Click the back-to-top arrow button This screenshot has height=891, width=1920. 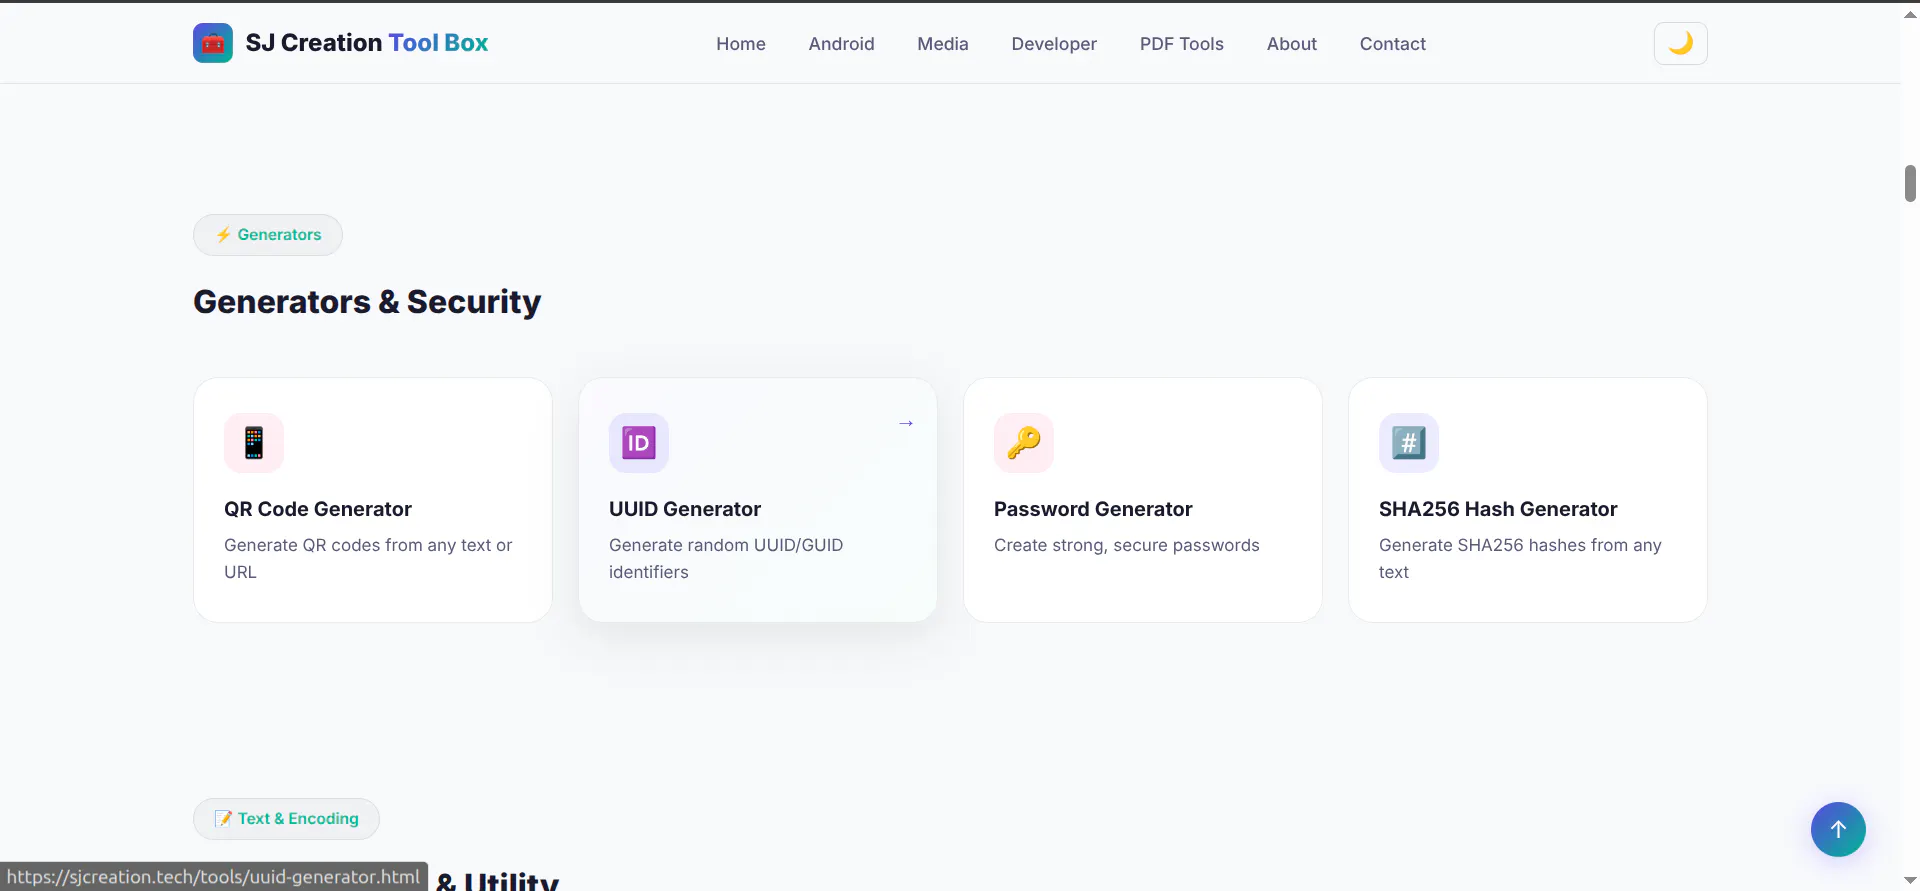[1838, 829]
